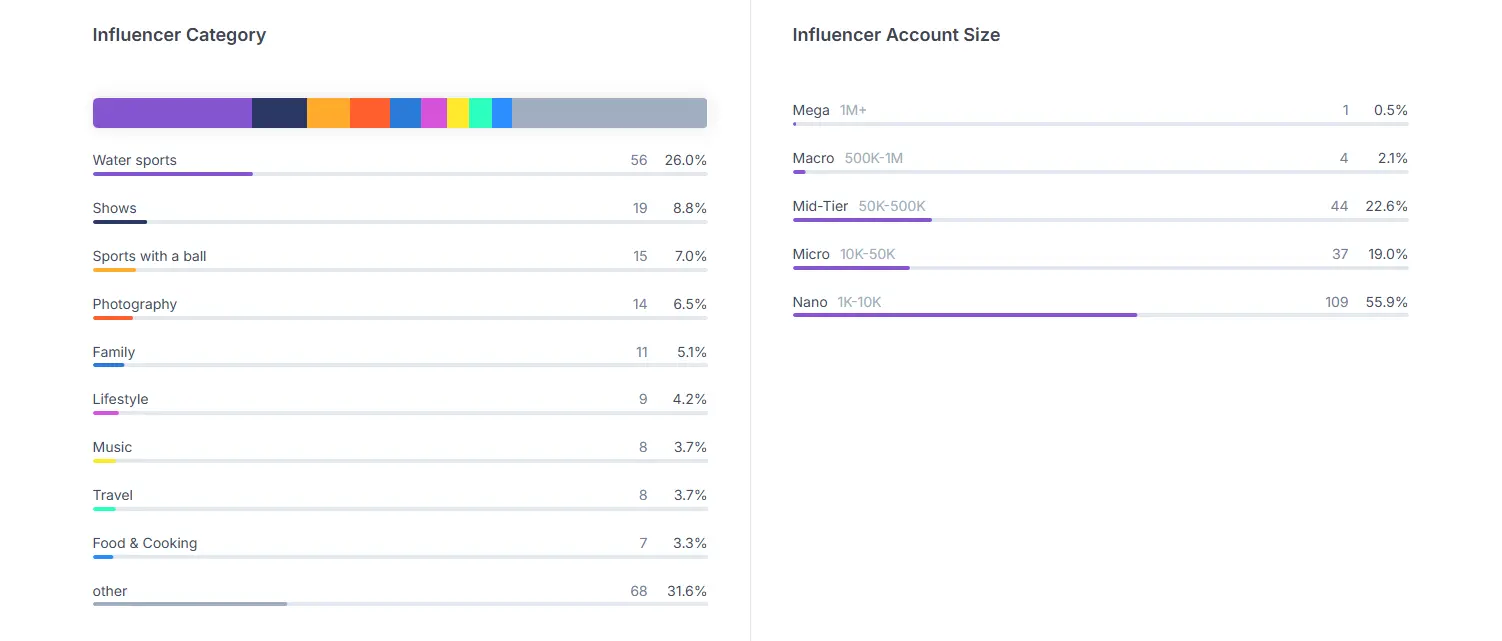Click the Travel category label

coord(113,495)
